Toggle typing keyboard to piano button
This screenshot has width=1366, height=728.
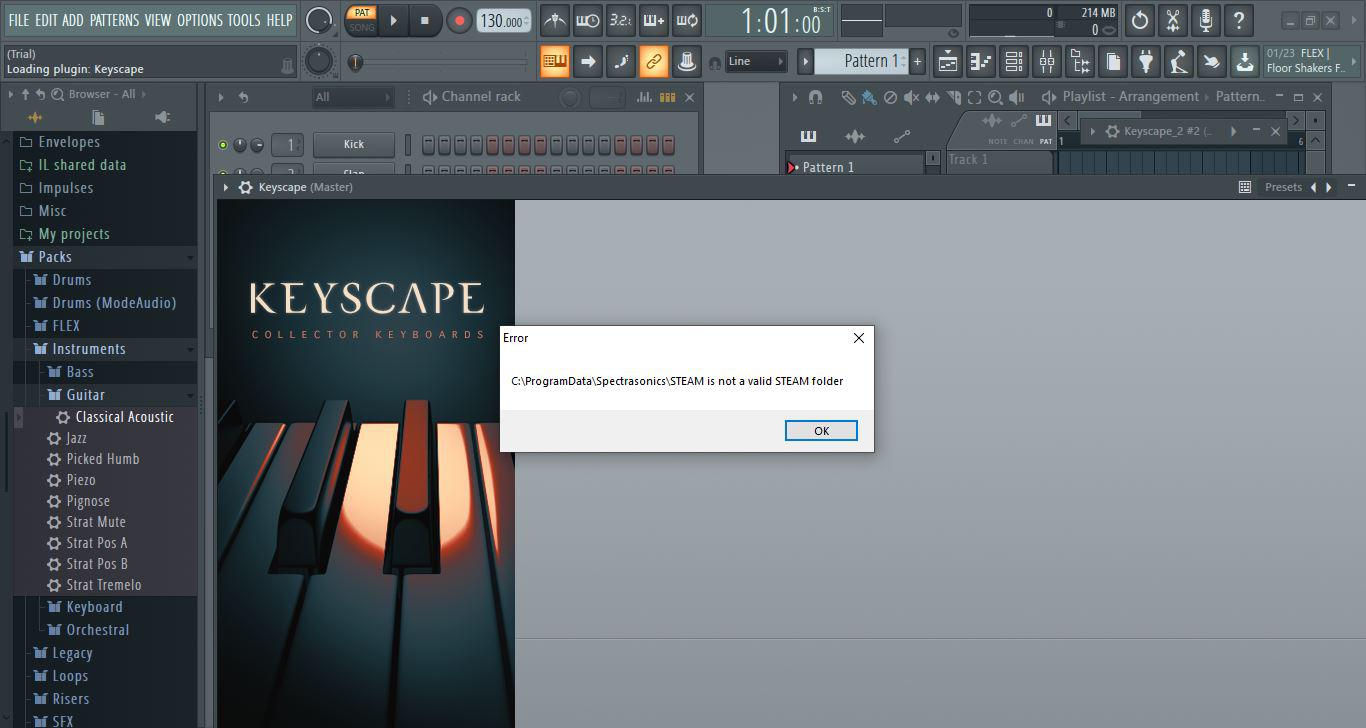(x=555, y=62)
